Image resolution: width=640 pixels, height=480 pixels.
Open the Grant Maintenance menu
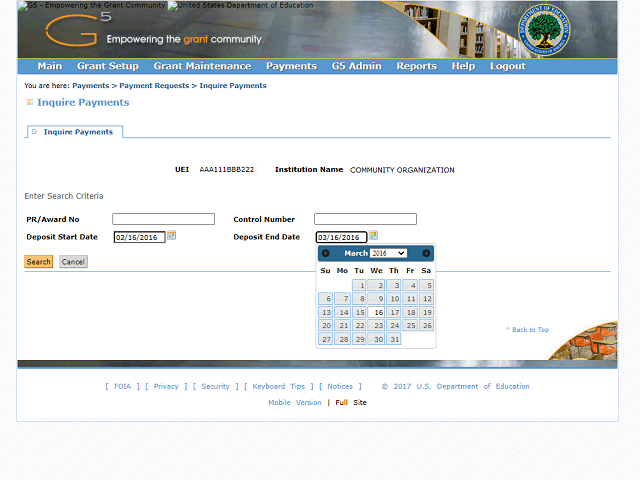(x=202, y=66)
